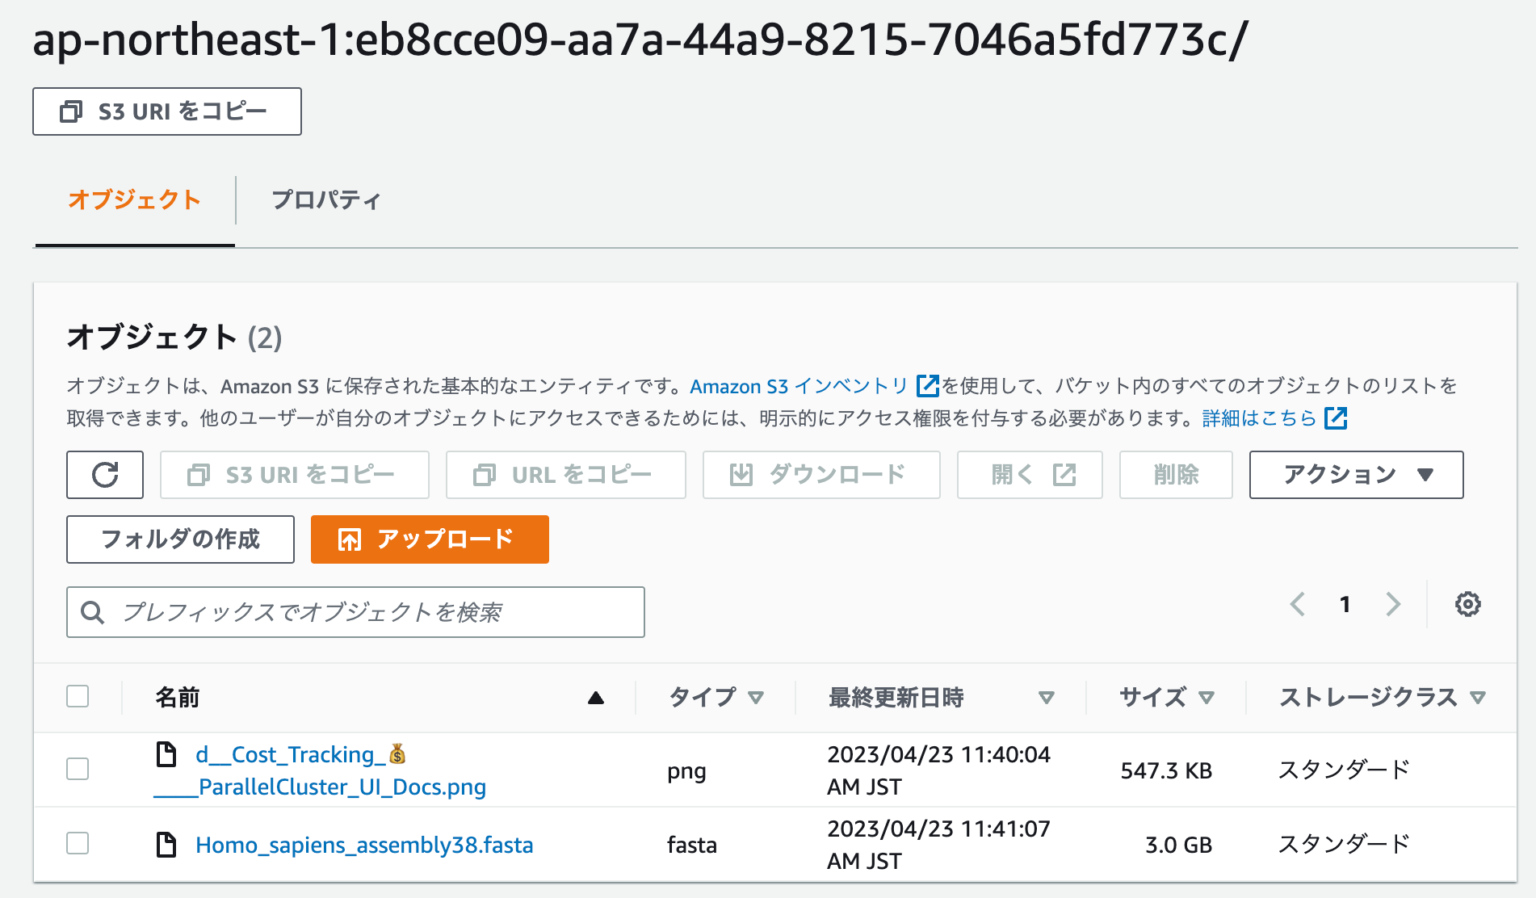
Task: Open the Homo_sapiens_assembly38.fasta object link
Action: (x=363, y=844)
